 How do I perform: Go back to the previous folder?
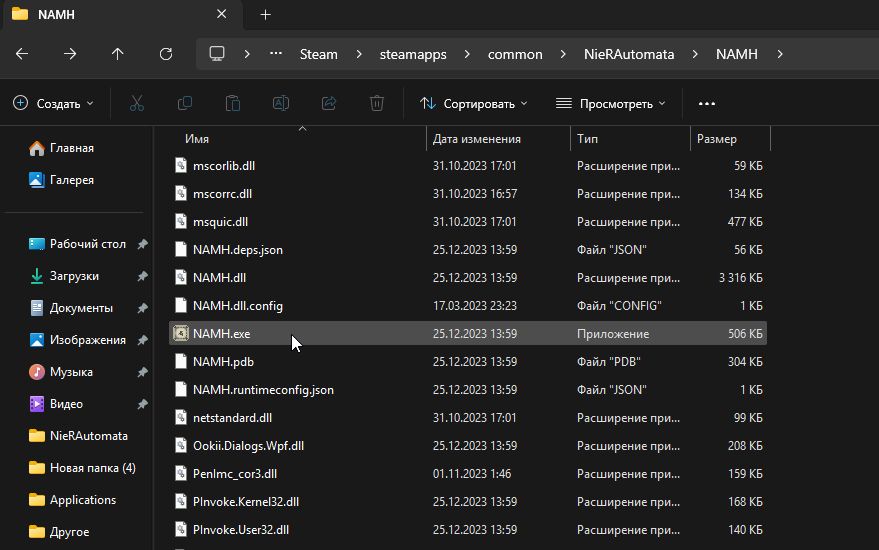coord(22,54)
